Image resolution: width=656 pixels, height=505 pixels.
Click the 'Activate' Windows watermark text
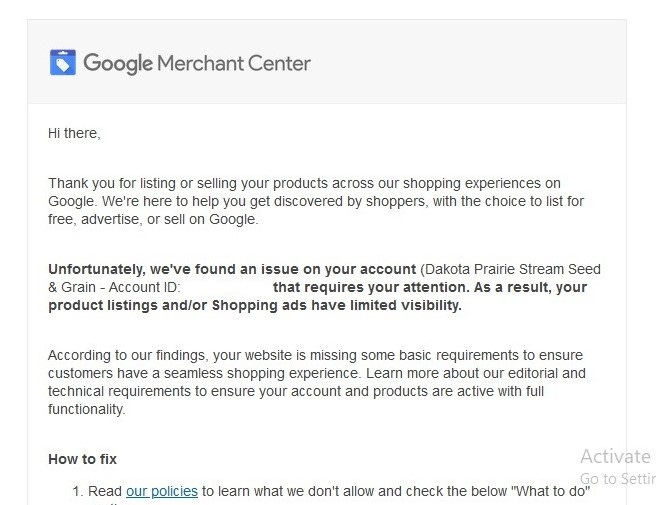point(615,456)
